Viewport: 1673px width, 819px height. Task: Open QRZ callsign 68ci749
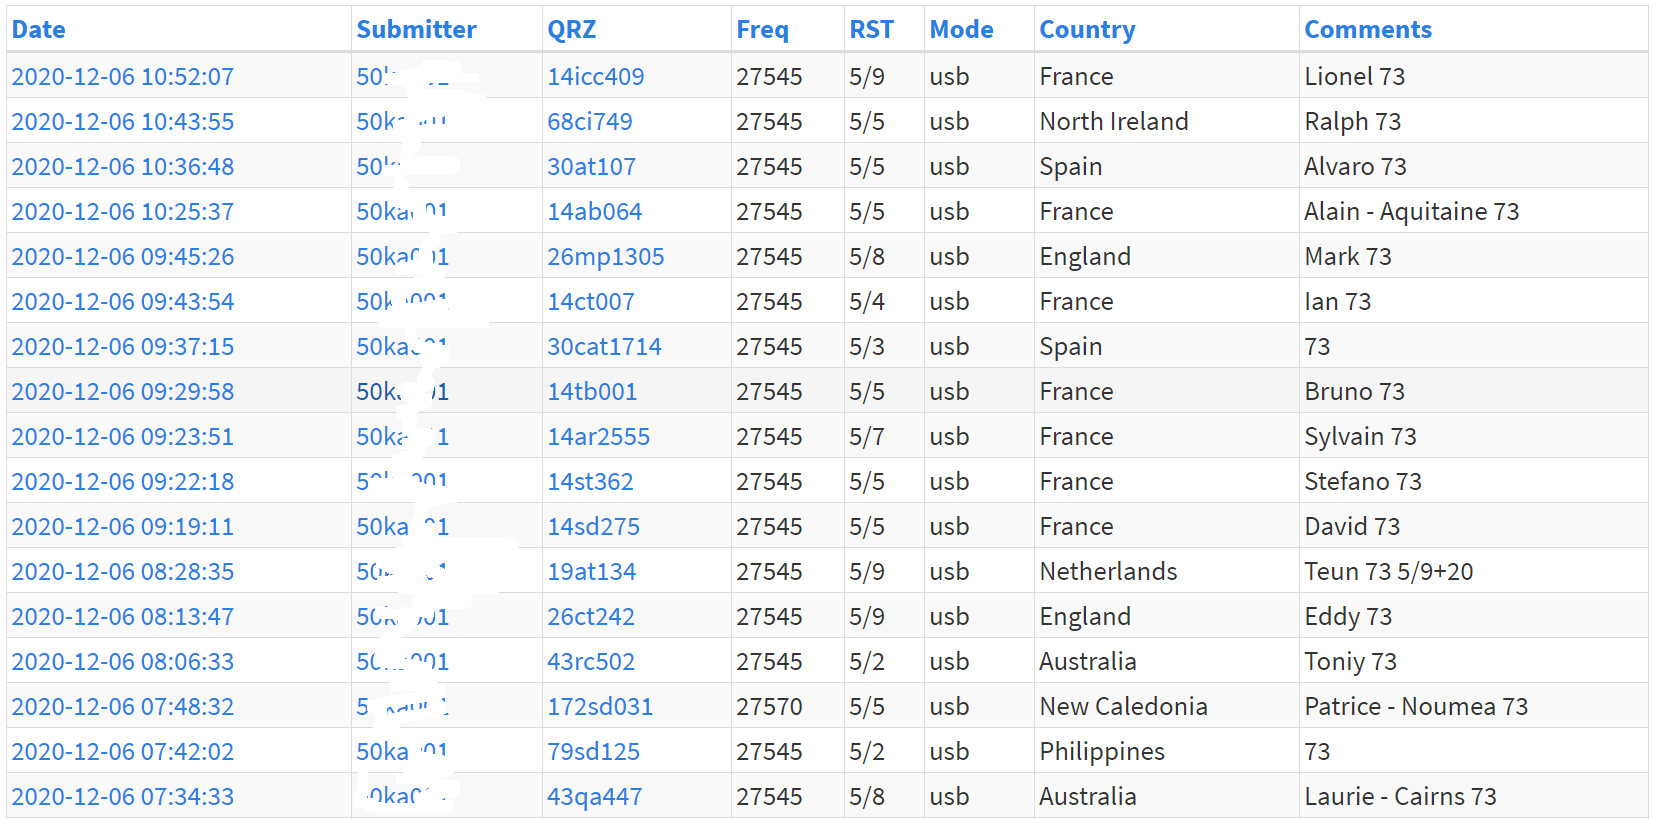(589, 121)
